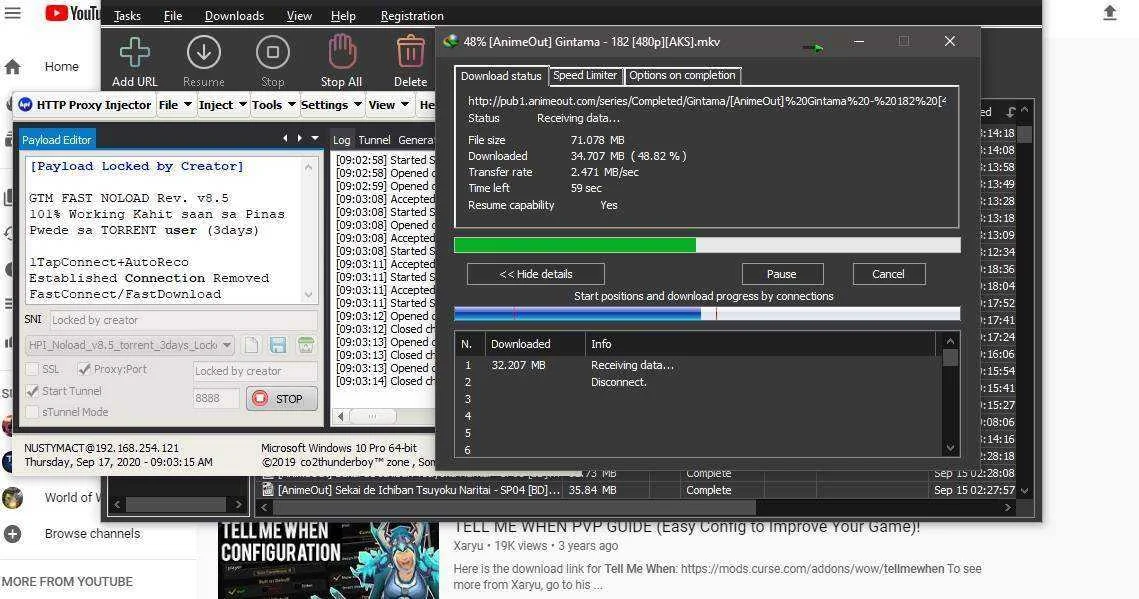This screenshot has width=1139, height=599.
Task: Click the 8888 port field
Action: 216,399
